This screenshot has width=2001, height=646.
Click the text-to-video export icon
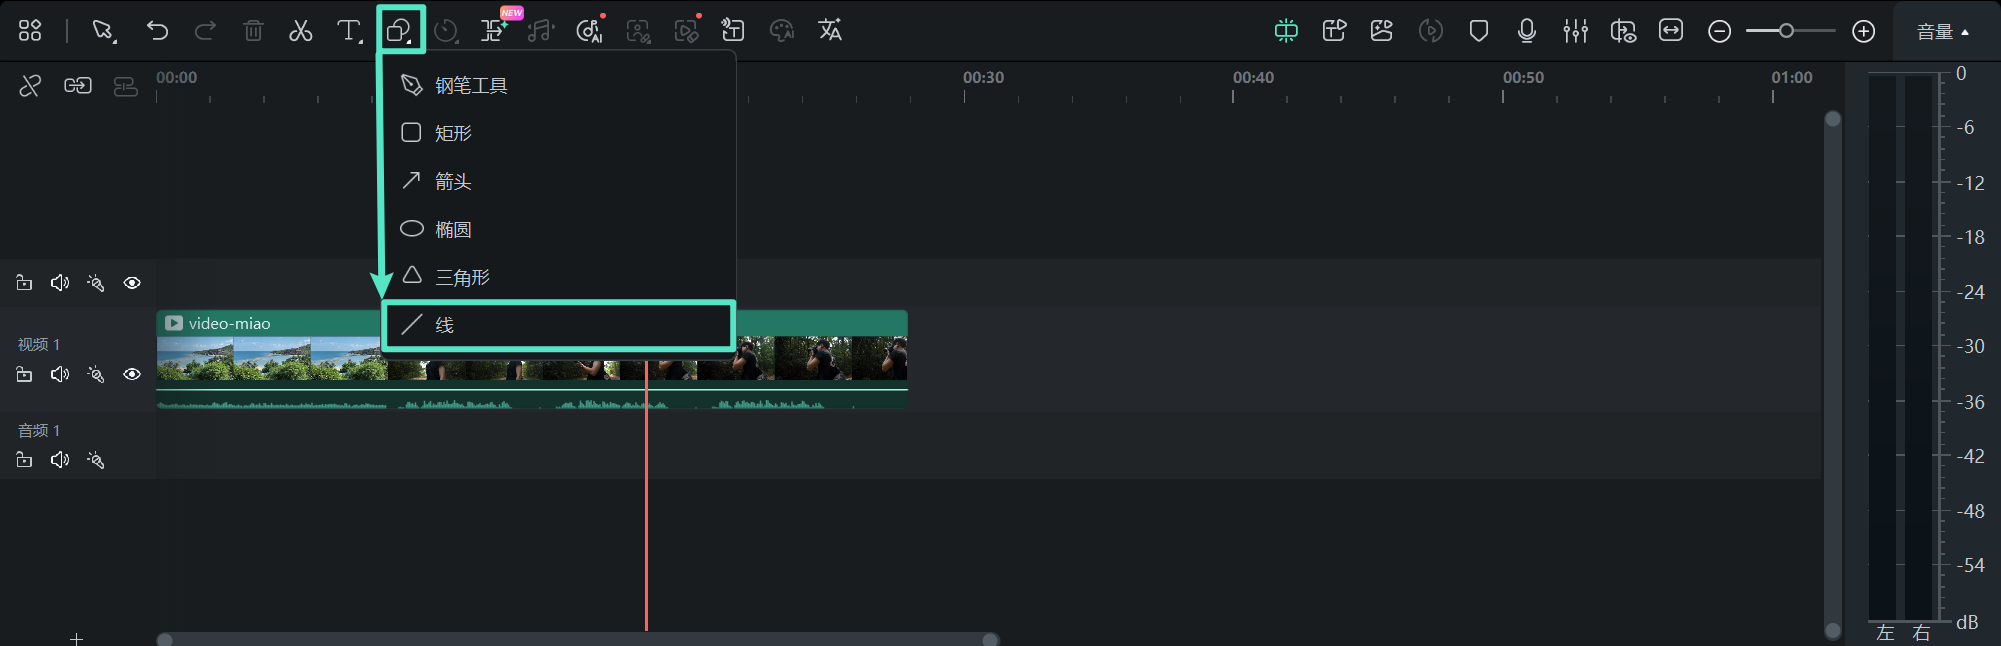point(1334,31)
